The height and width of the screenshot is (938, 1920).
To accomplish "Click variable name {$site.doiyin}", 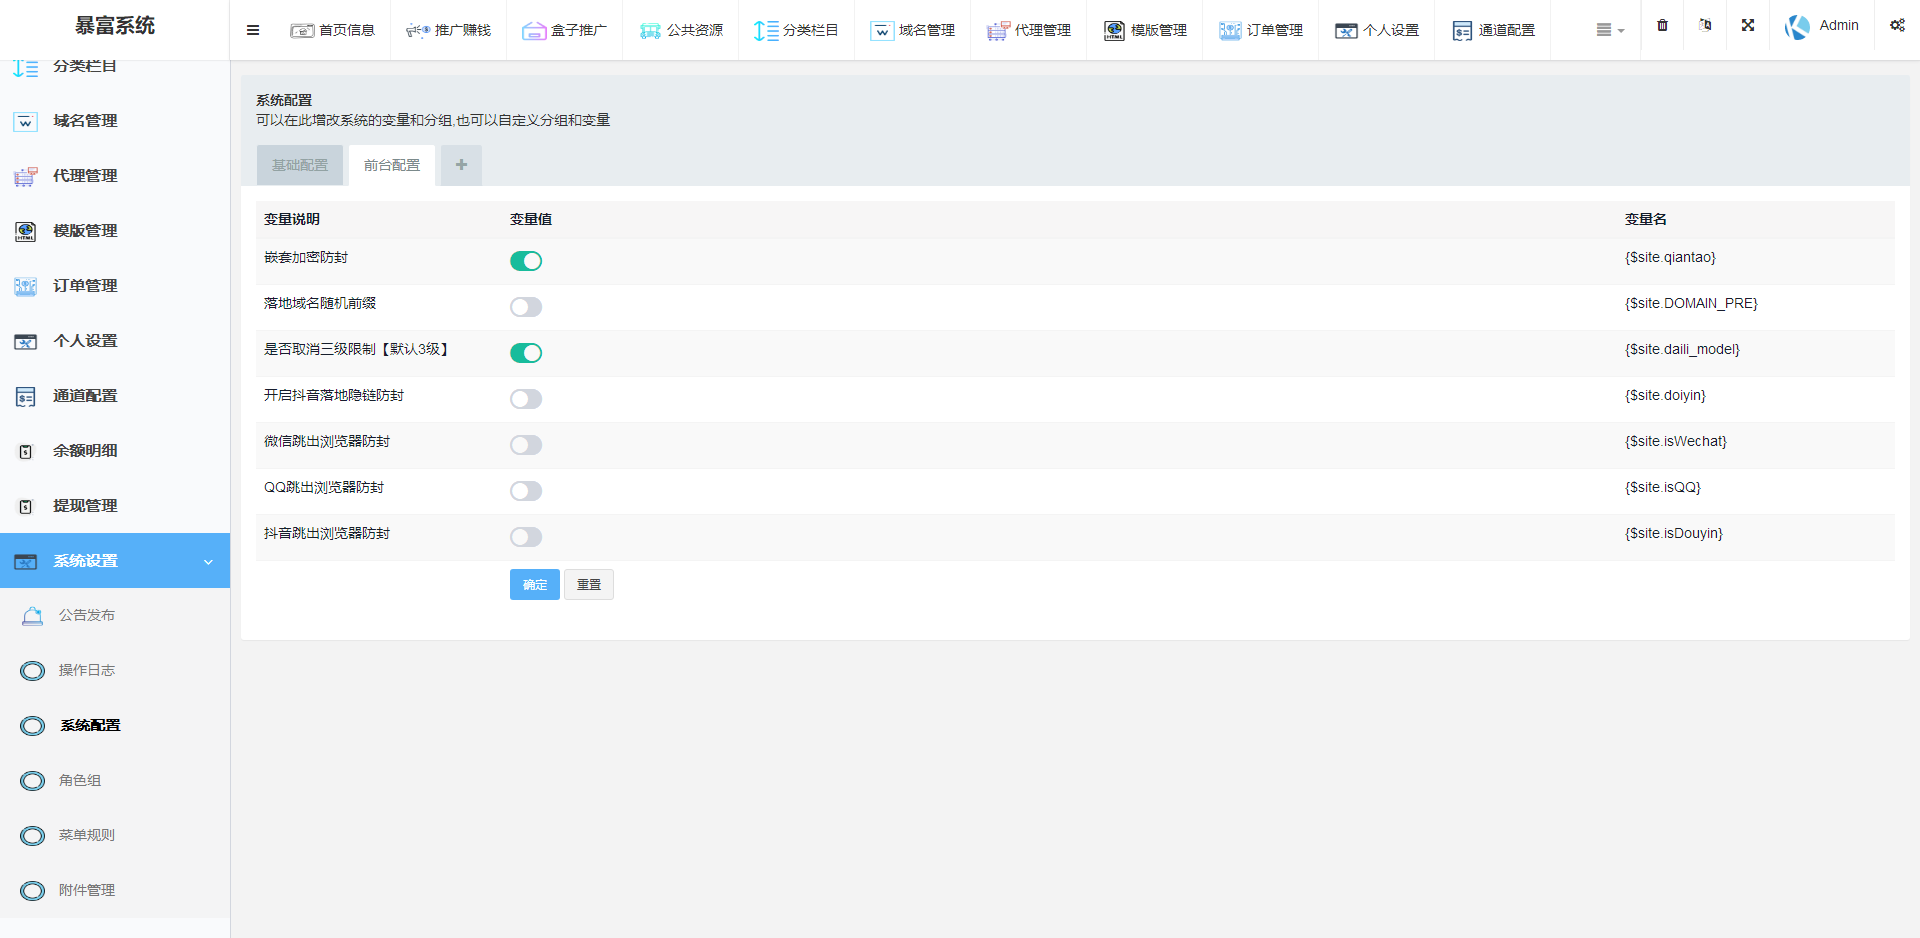I will tap(1665, 396).
